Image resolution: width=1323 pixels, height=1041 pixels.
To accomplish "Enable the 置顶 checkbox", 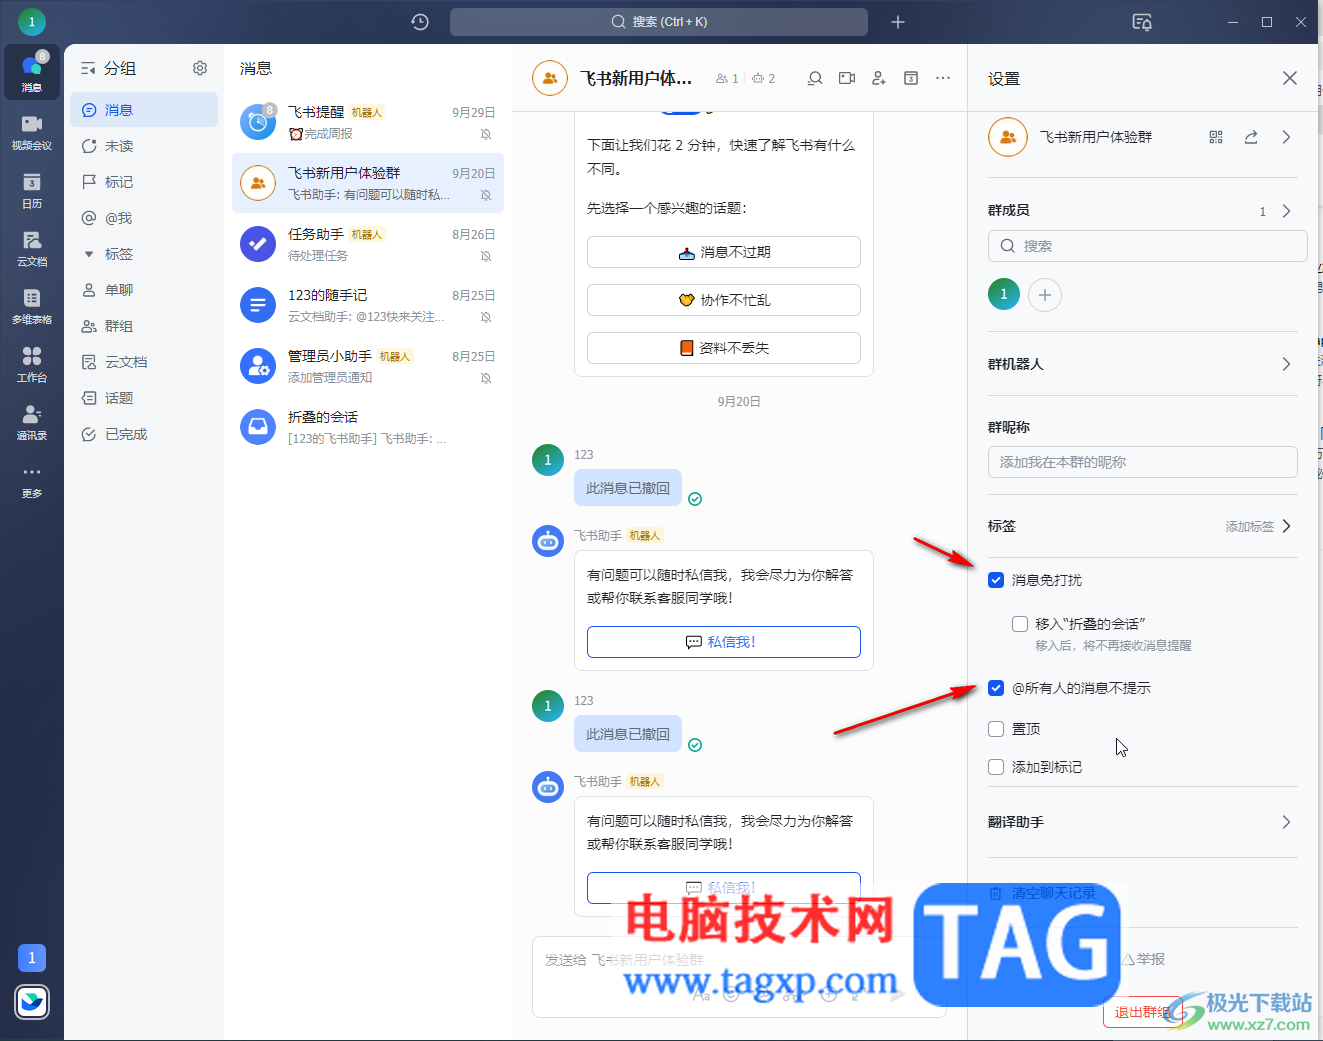I will point(996,729).
